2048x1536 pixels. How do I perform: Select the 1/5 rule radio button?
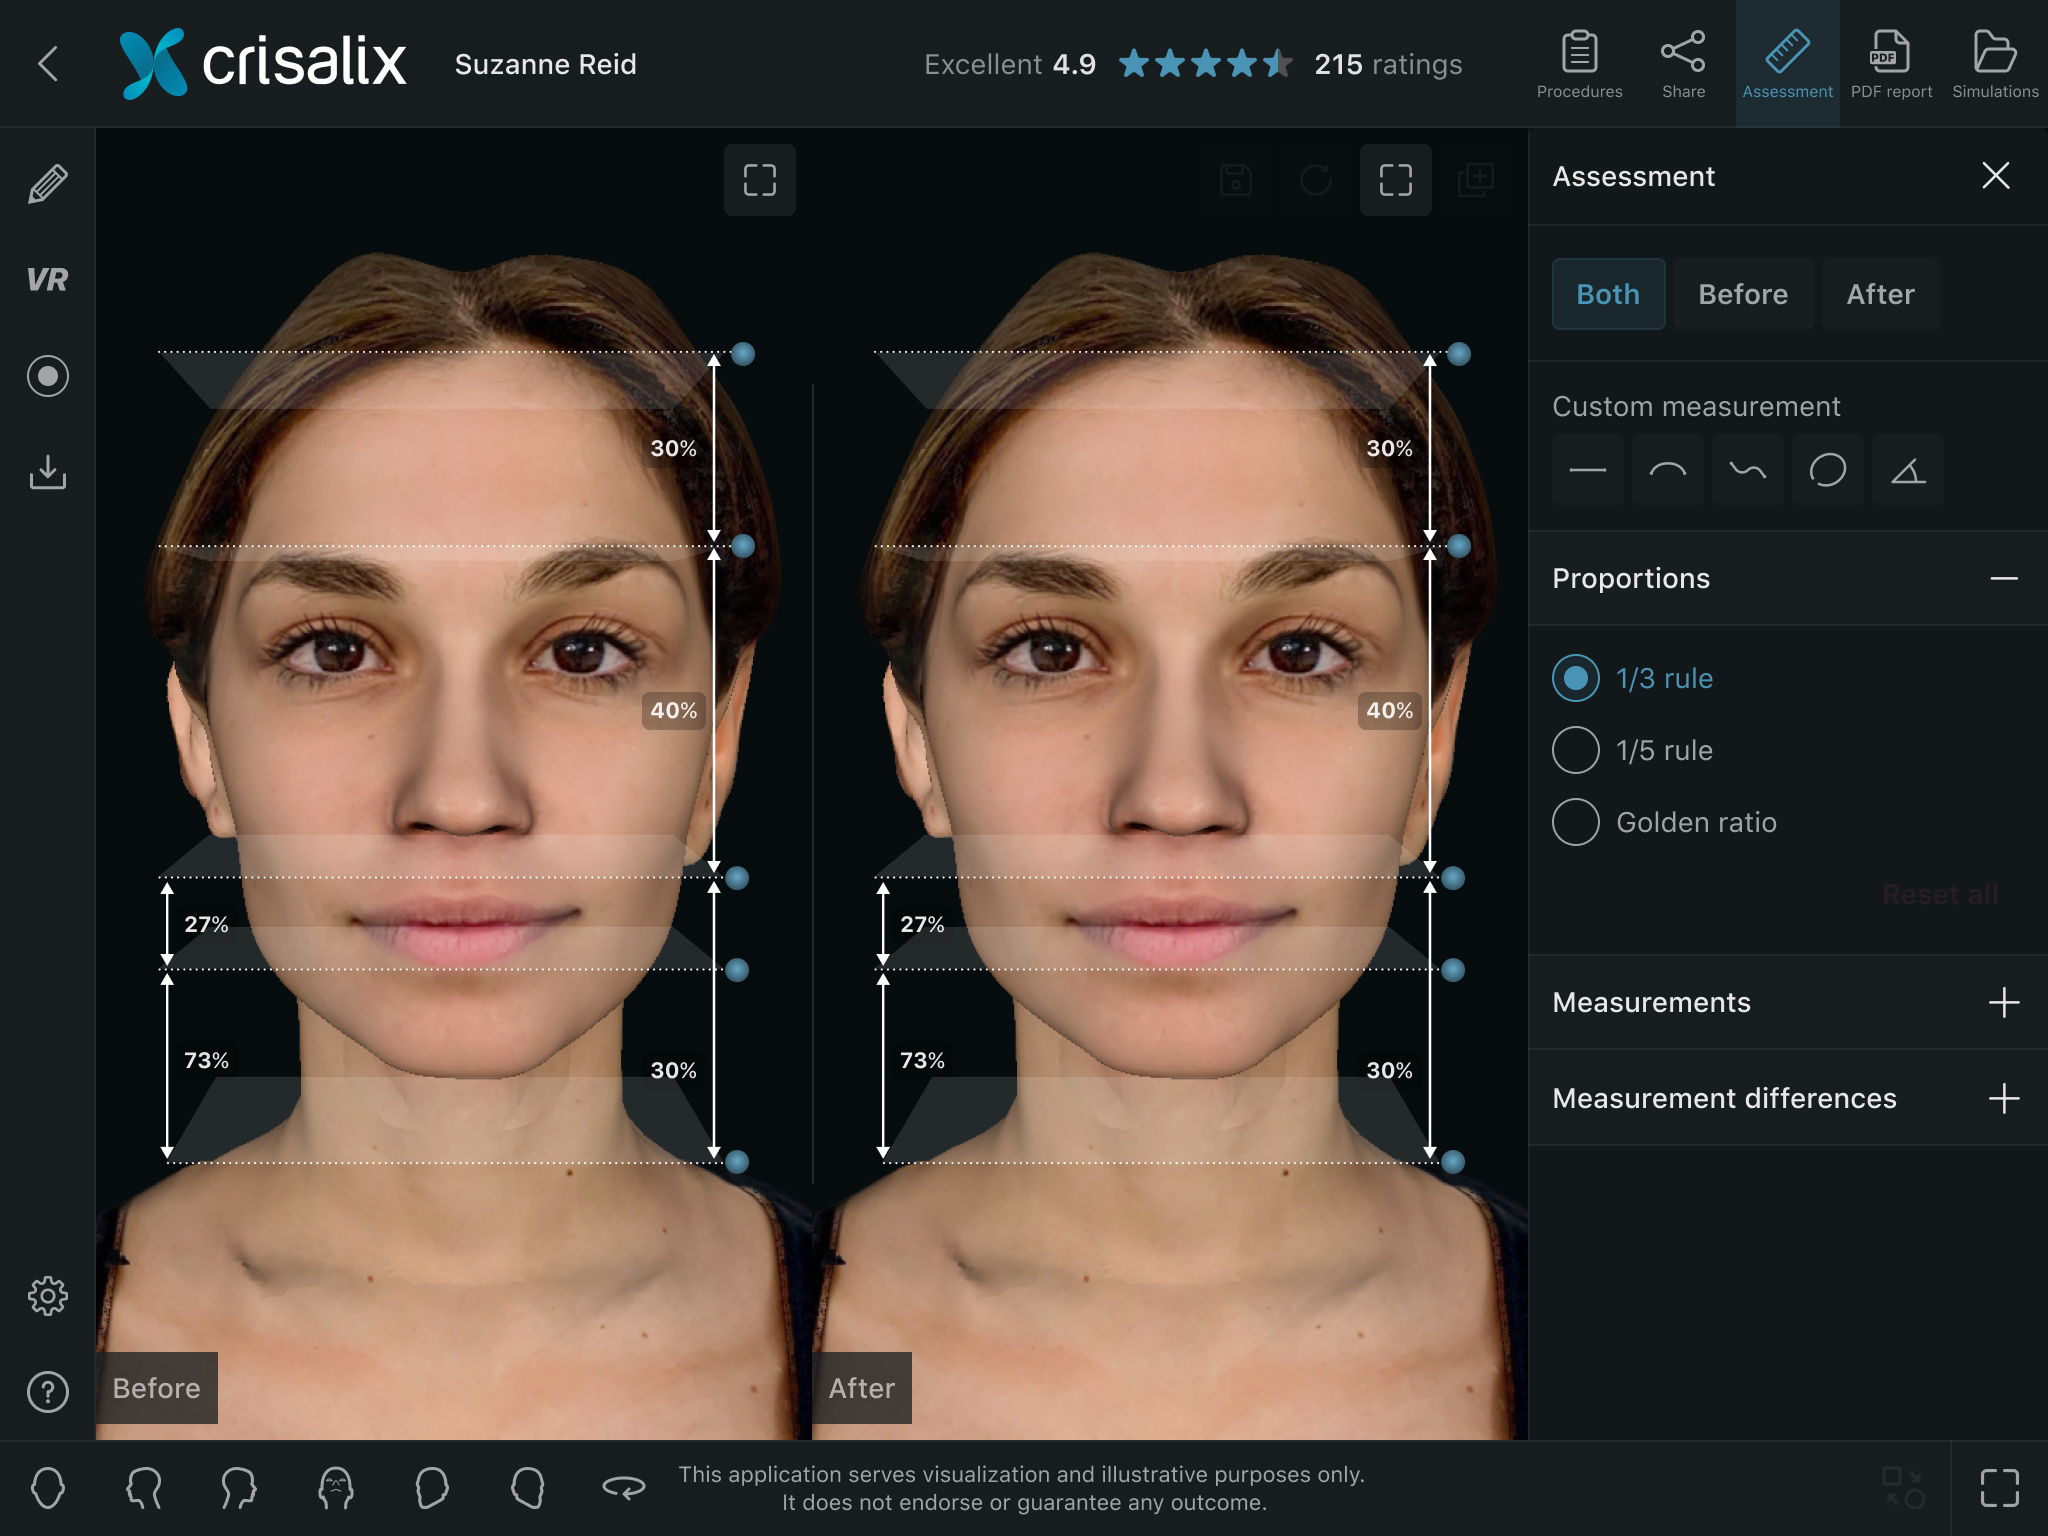(1576, 750)
